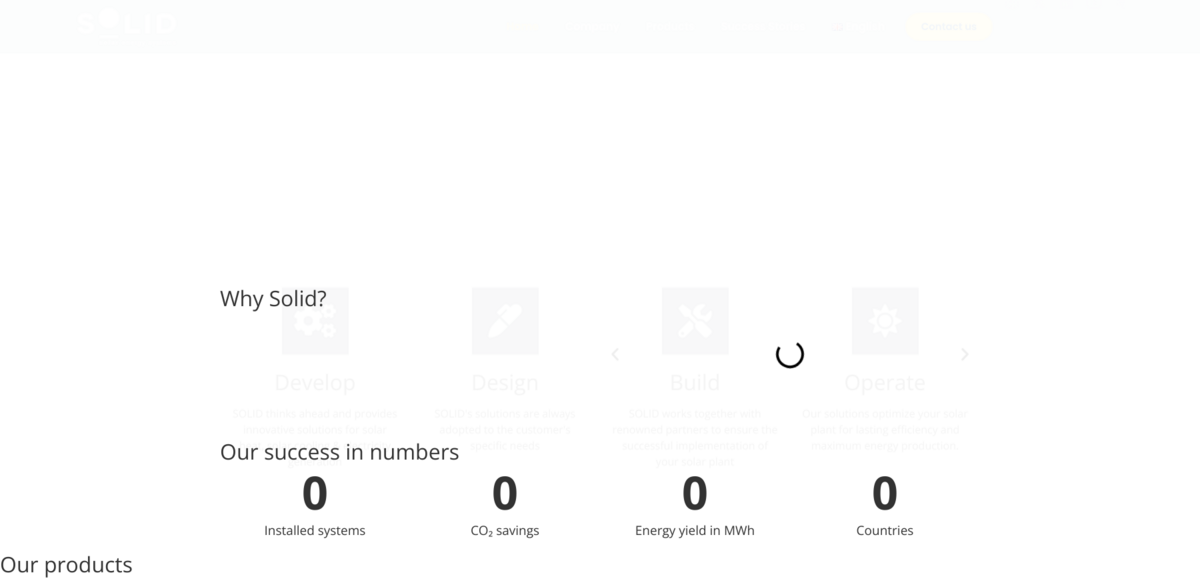Screen dimensions: 1200x587
Task: Go to previous slide with left chevron
Action: tap(615, 354)
